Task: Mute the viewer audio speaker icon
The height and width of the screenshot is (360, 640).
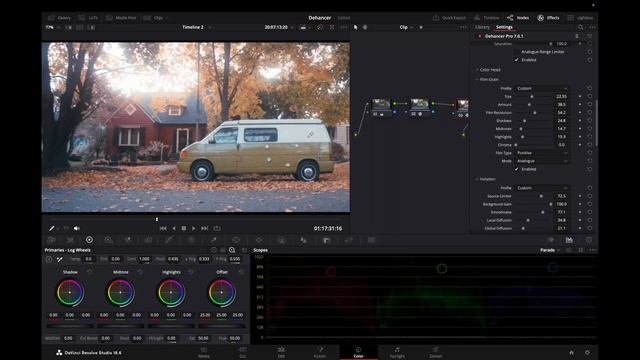Action: point(76,228)
